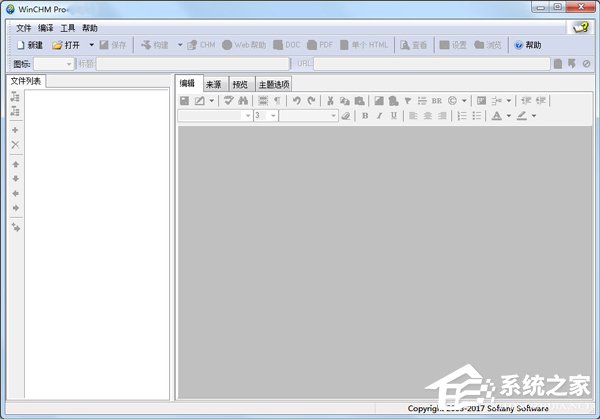Switch to the 预览 tab
The width and height of the screenshot is (600, 419).
(x=240, y=84)
